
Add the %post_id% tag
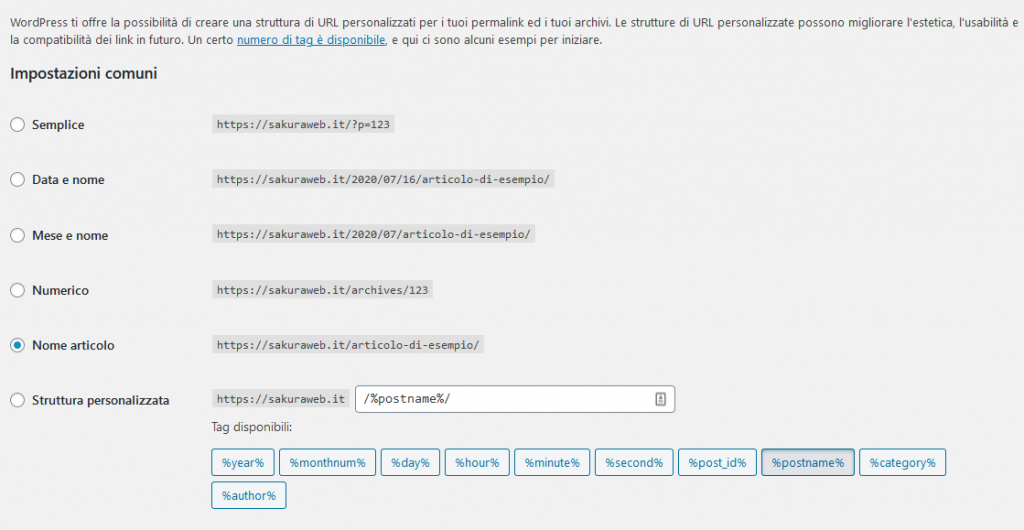pos(717,463)
